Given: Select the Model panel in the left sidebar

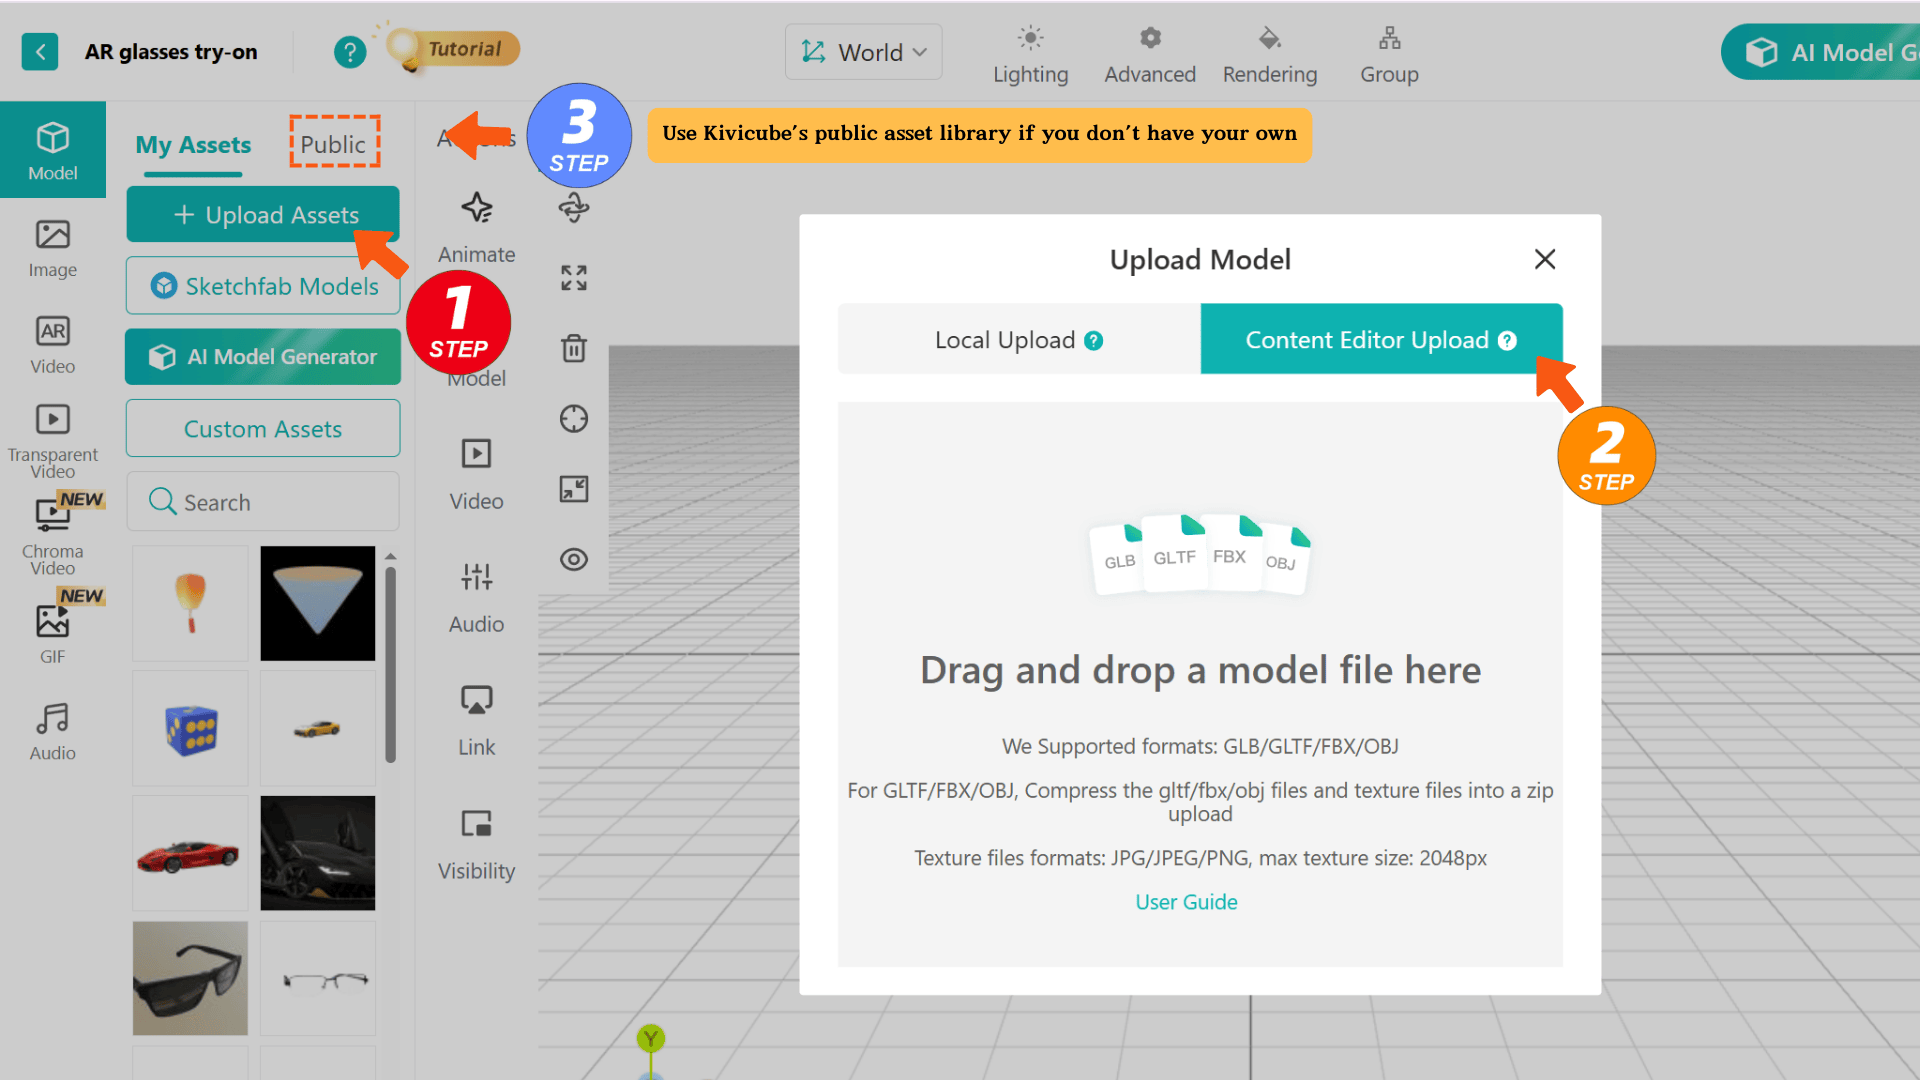Looking at the screenshot, I should pos(53,148).
